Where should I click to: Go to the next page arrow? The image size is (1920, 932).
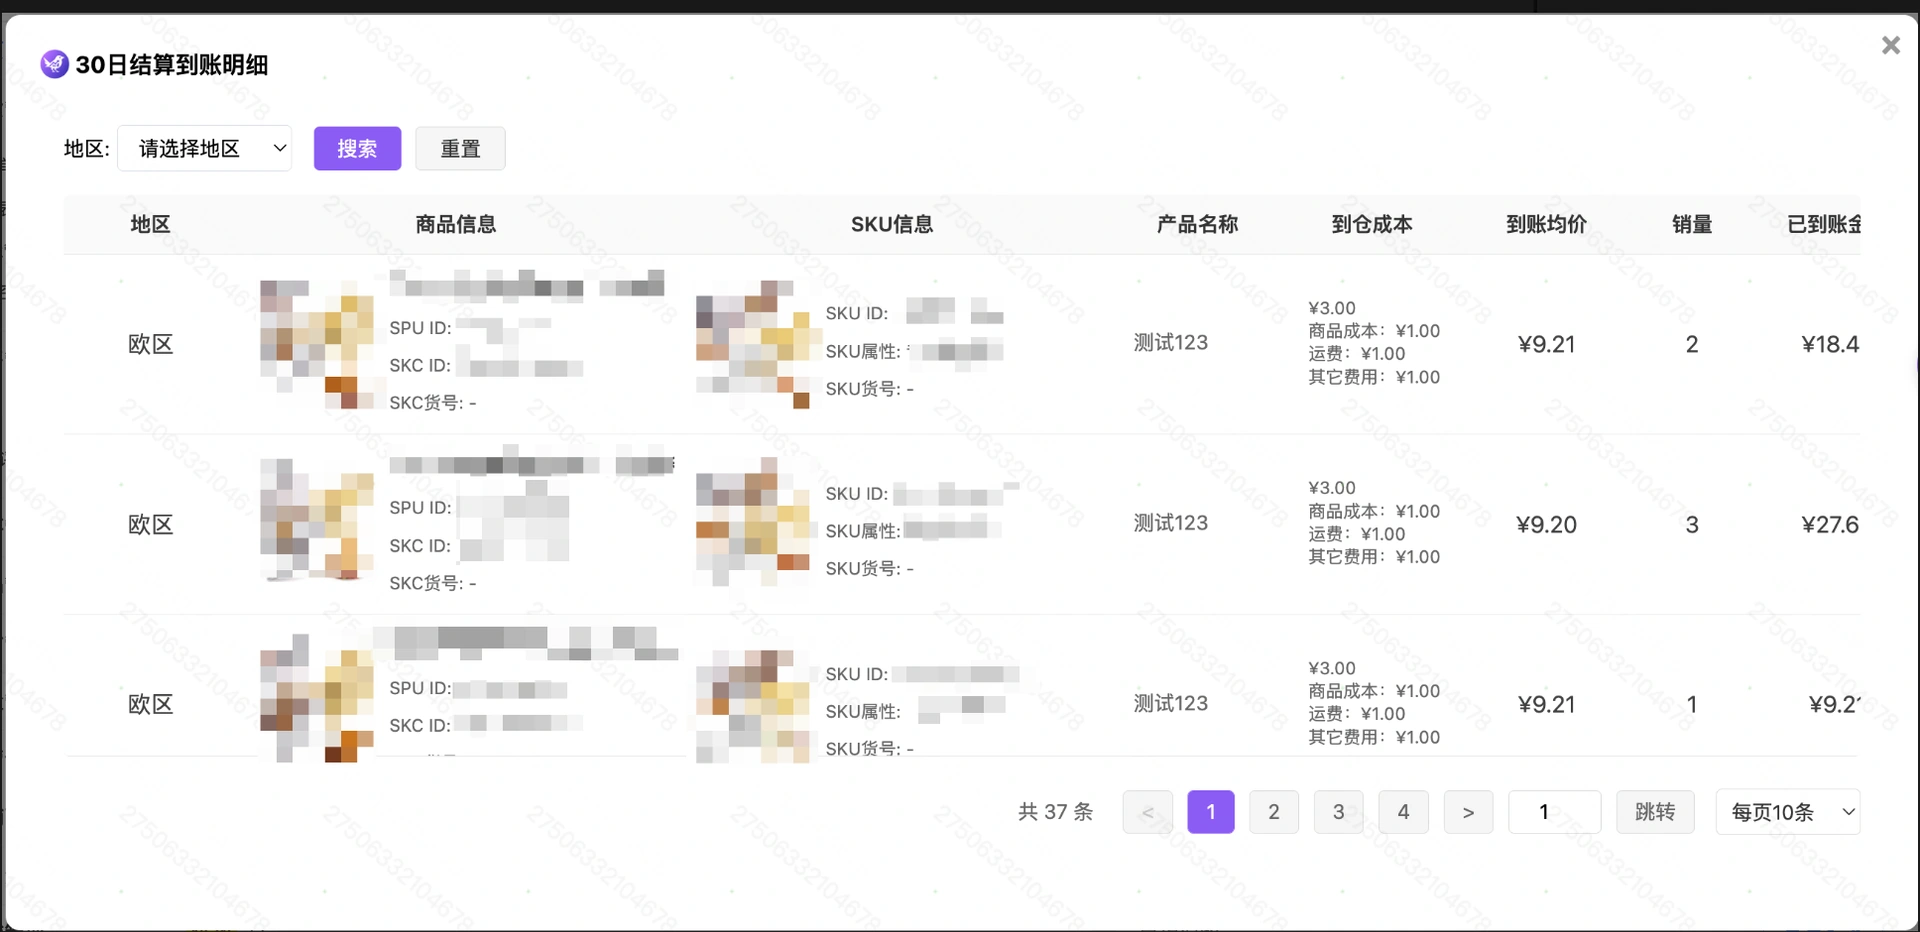click(x=1468, y=812)
